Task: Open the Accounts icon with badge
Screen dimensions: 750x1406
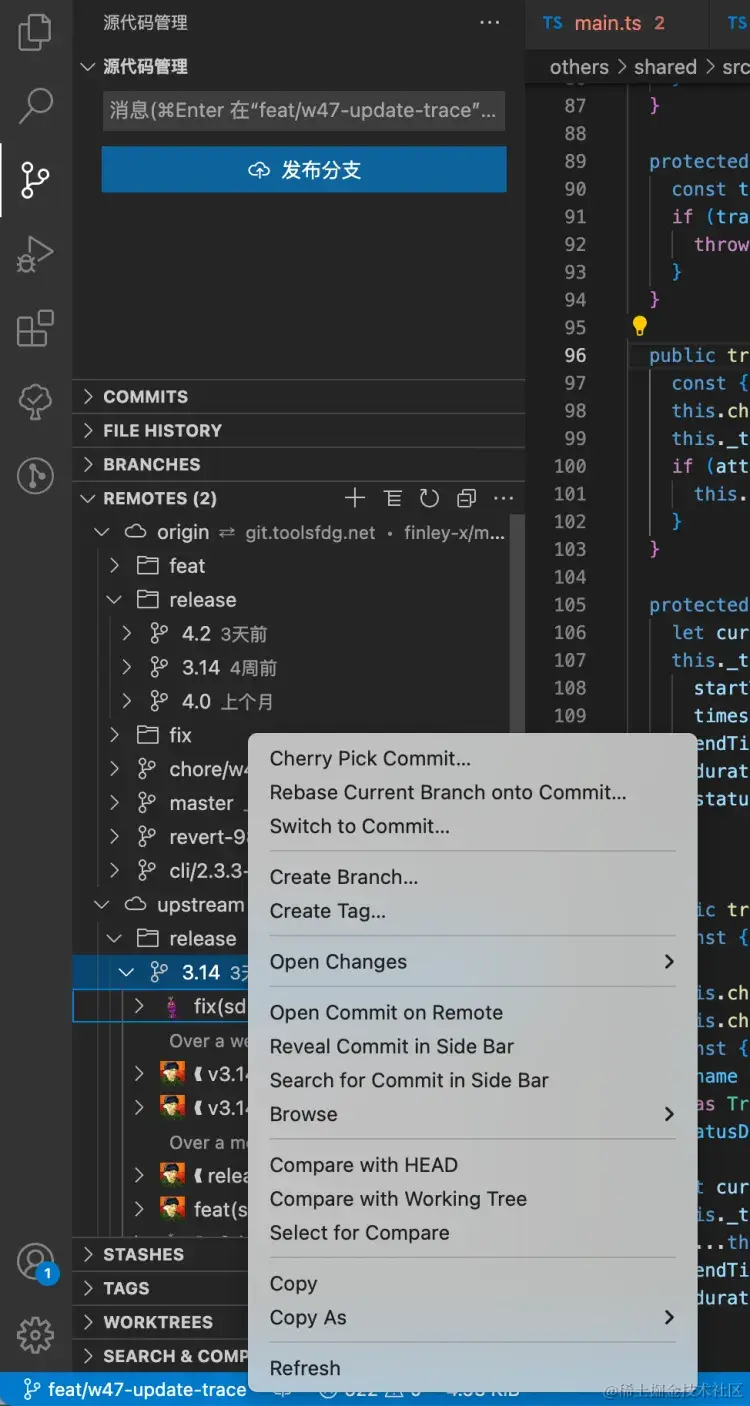Action: tap(35, 1261)
